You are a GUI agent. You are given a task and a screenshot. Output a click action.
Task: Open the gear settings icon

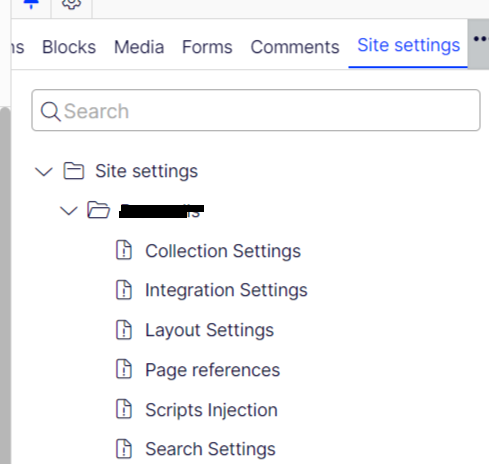click(71, 4)
